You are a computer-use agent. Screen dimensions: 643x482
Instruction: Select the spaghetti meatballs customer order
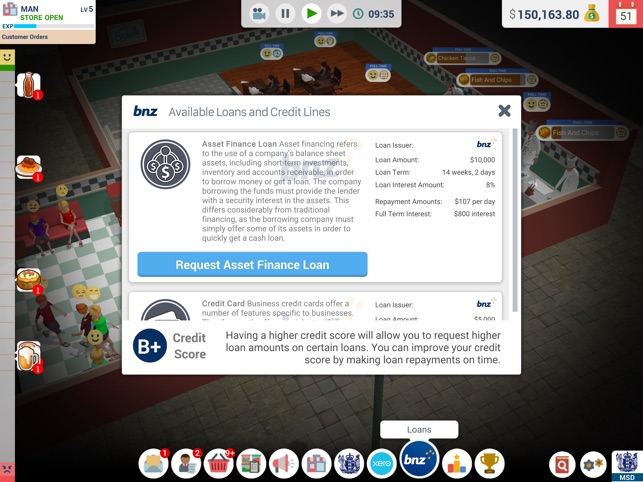pyautogui.click(x=29, y=168)
